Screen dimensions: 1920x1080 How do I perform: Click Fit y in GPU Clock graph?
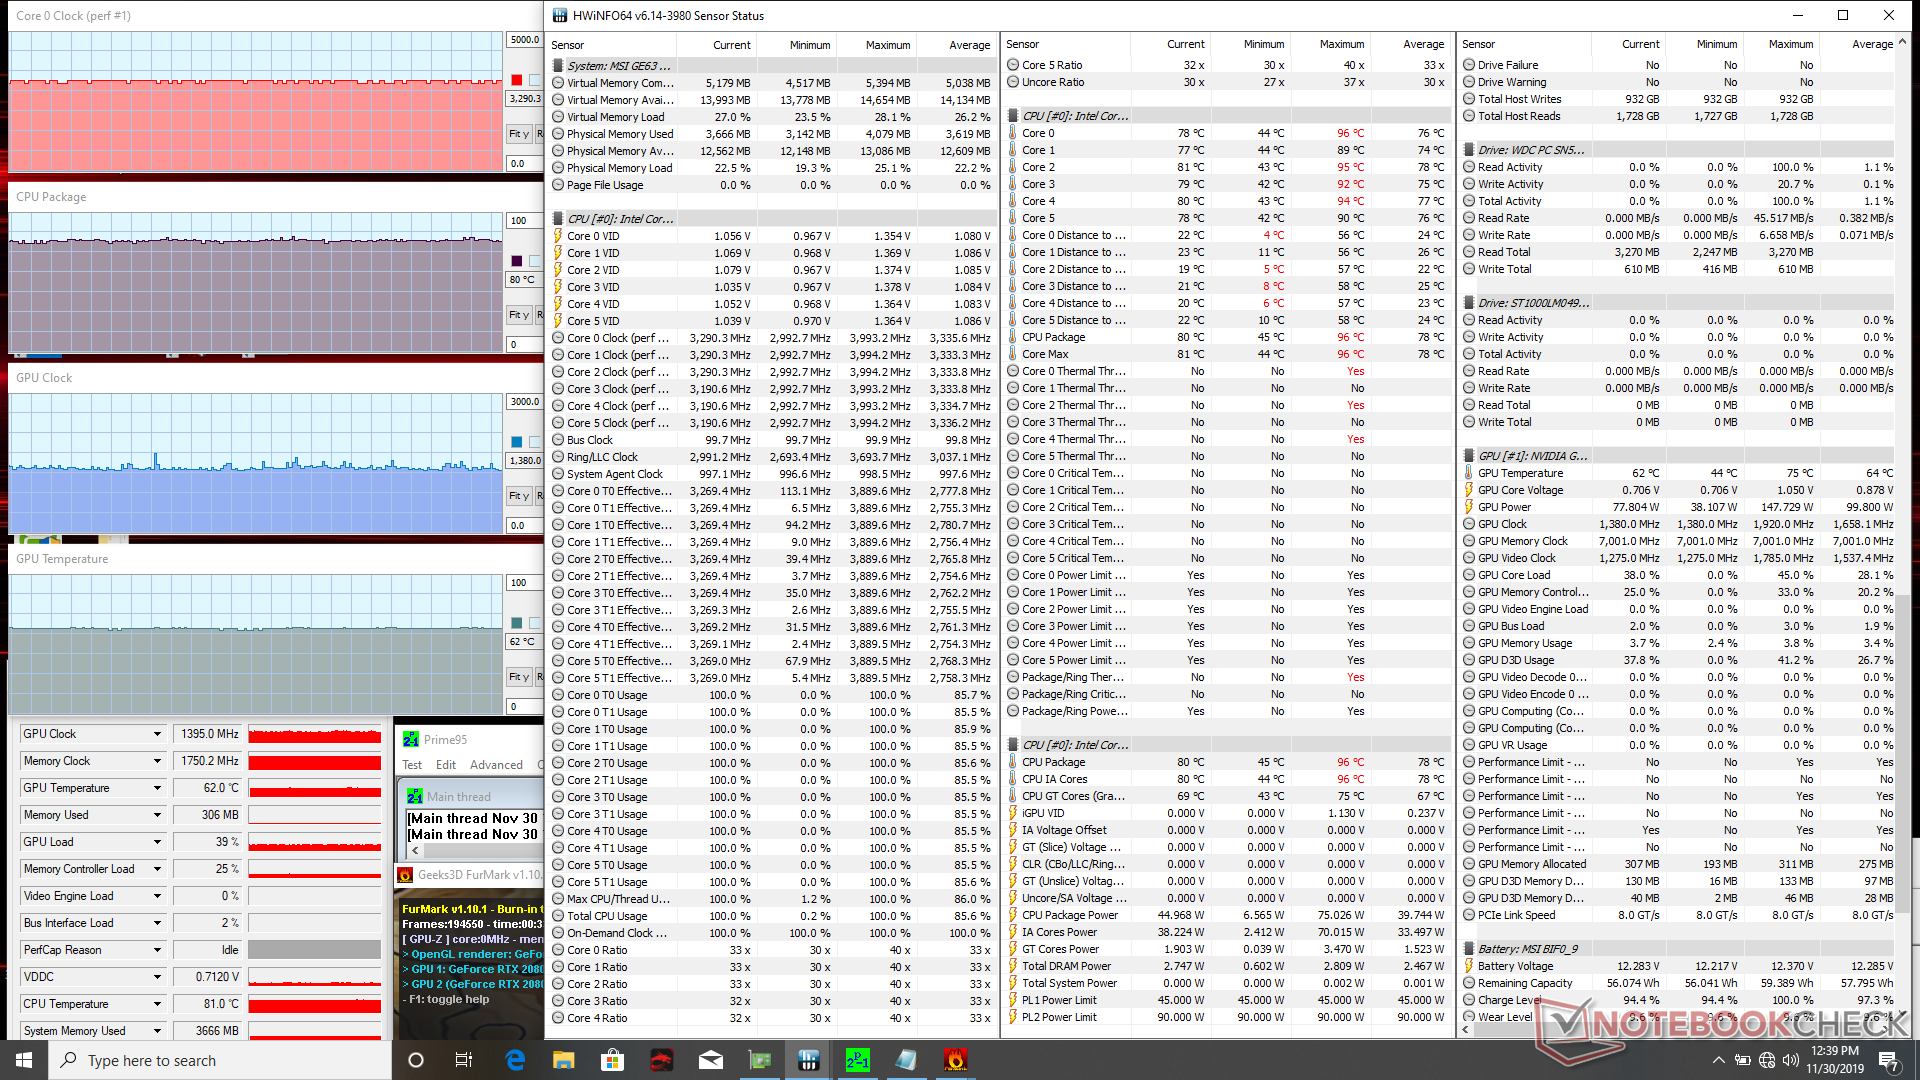pos(518,496)
